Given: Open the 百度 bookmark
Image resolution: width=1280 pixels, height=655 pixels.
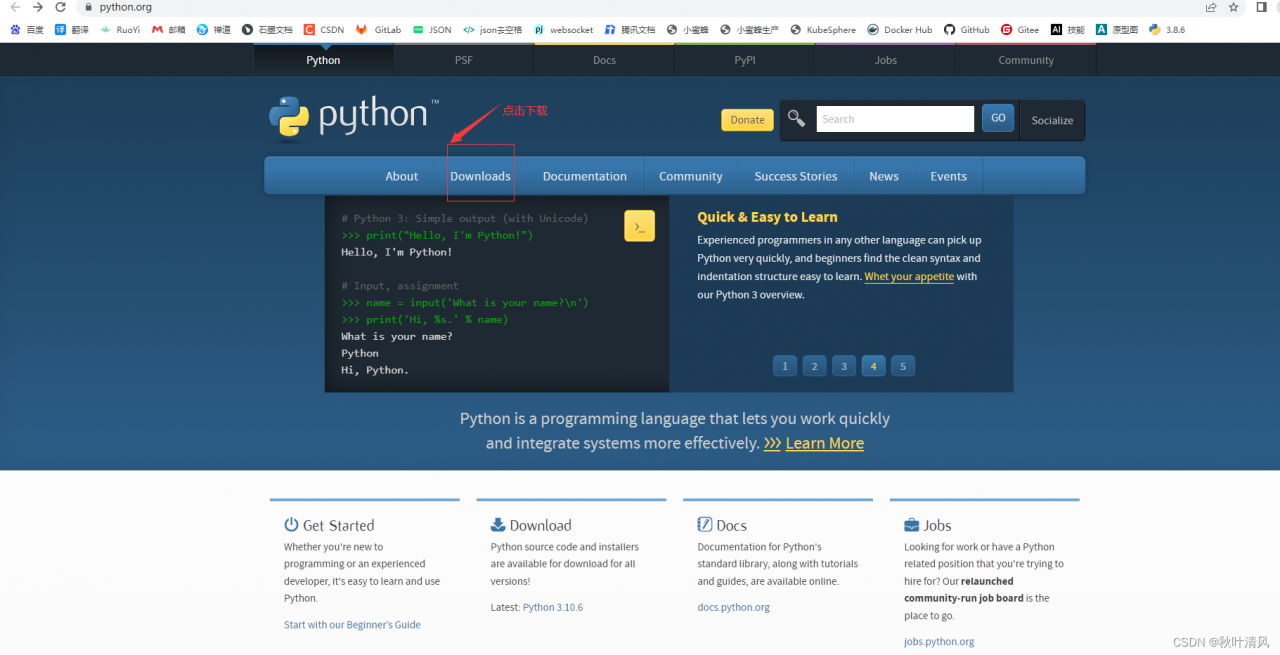Looking at the screenshot, I should click(27, 30).
